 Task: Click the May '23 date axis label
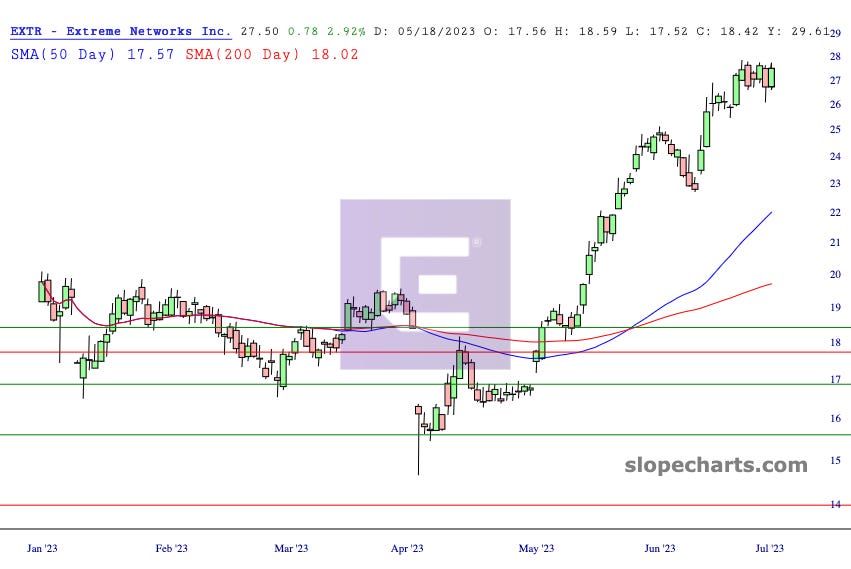[536, 548]
